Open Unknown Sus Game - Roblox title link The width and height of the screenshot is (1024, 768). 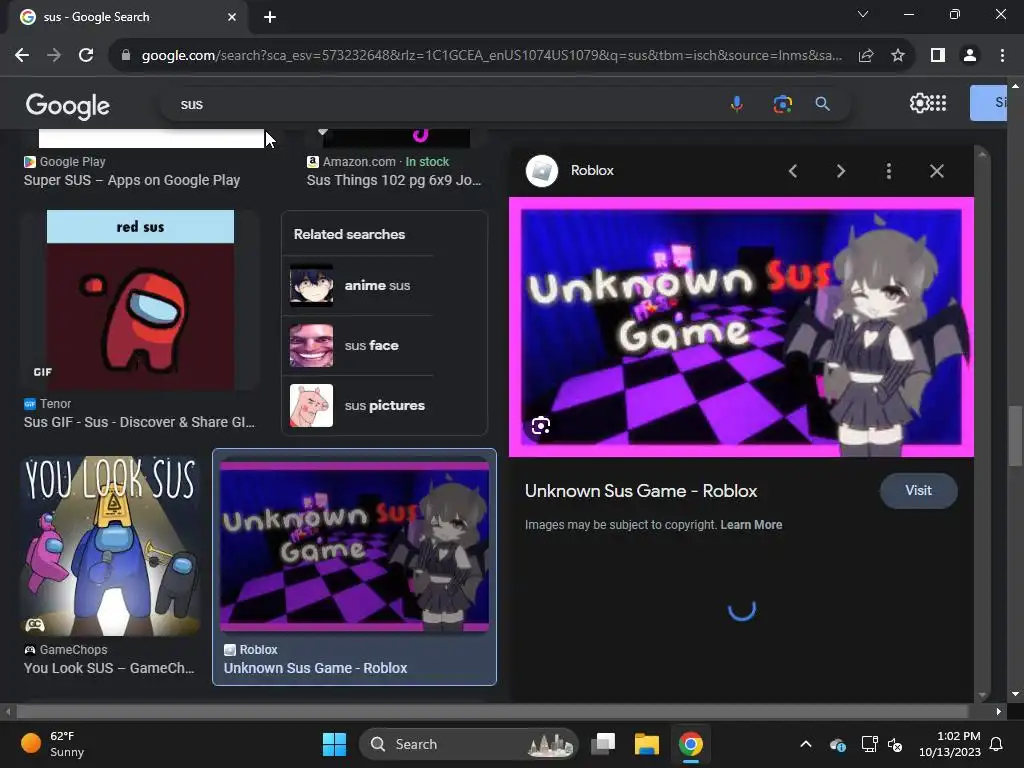(641, 491)
